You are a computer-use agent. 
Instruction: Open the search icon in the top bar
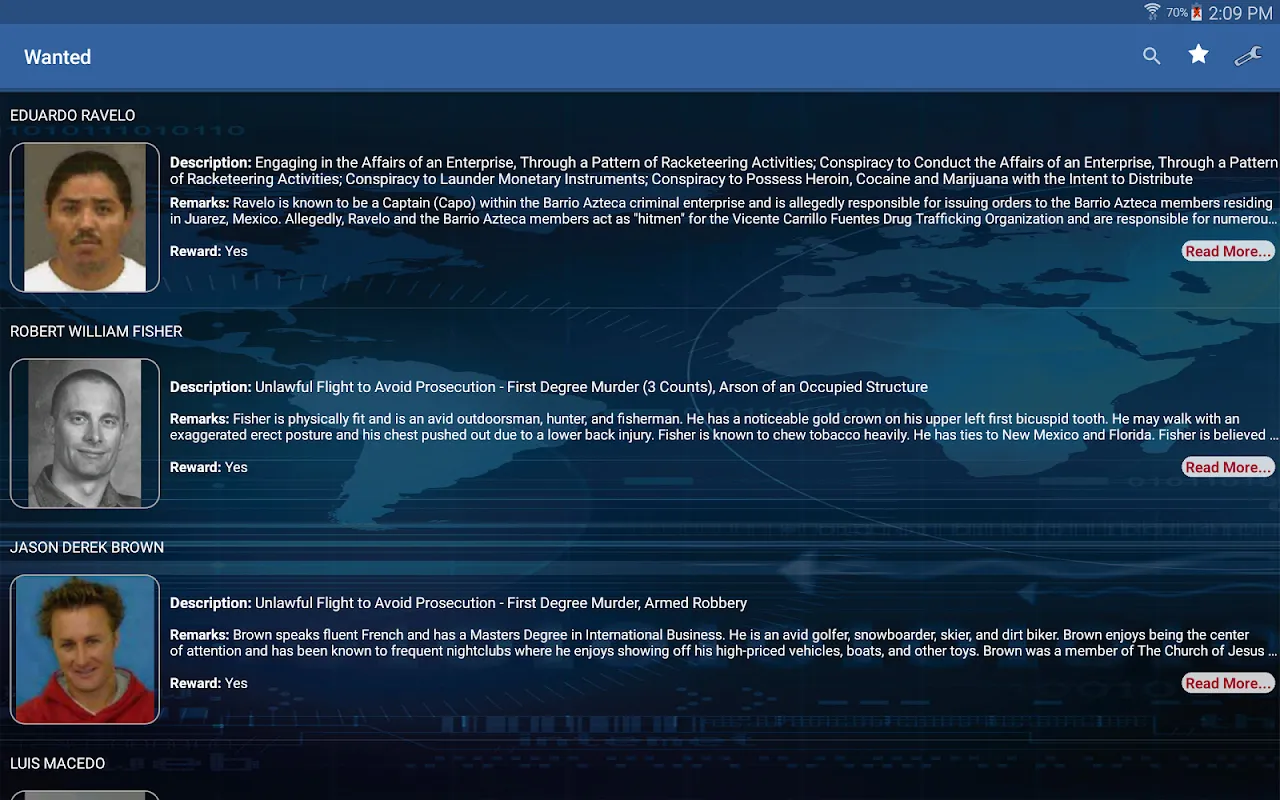click(1152, 57)
